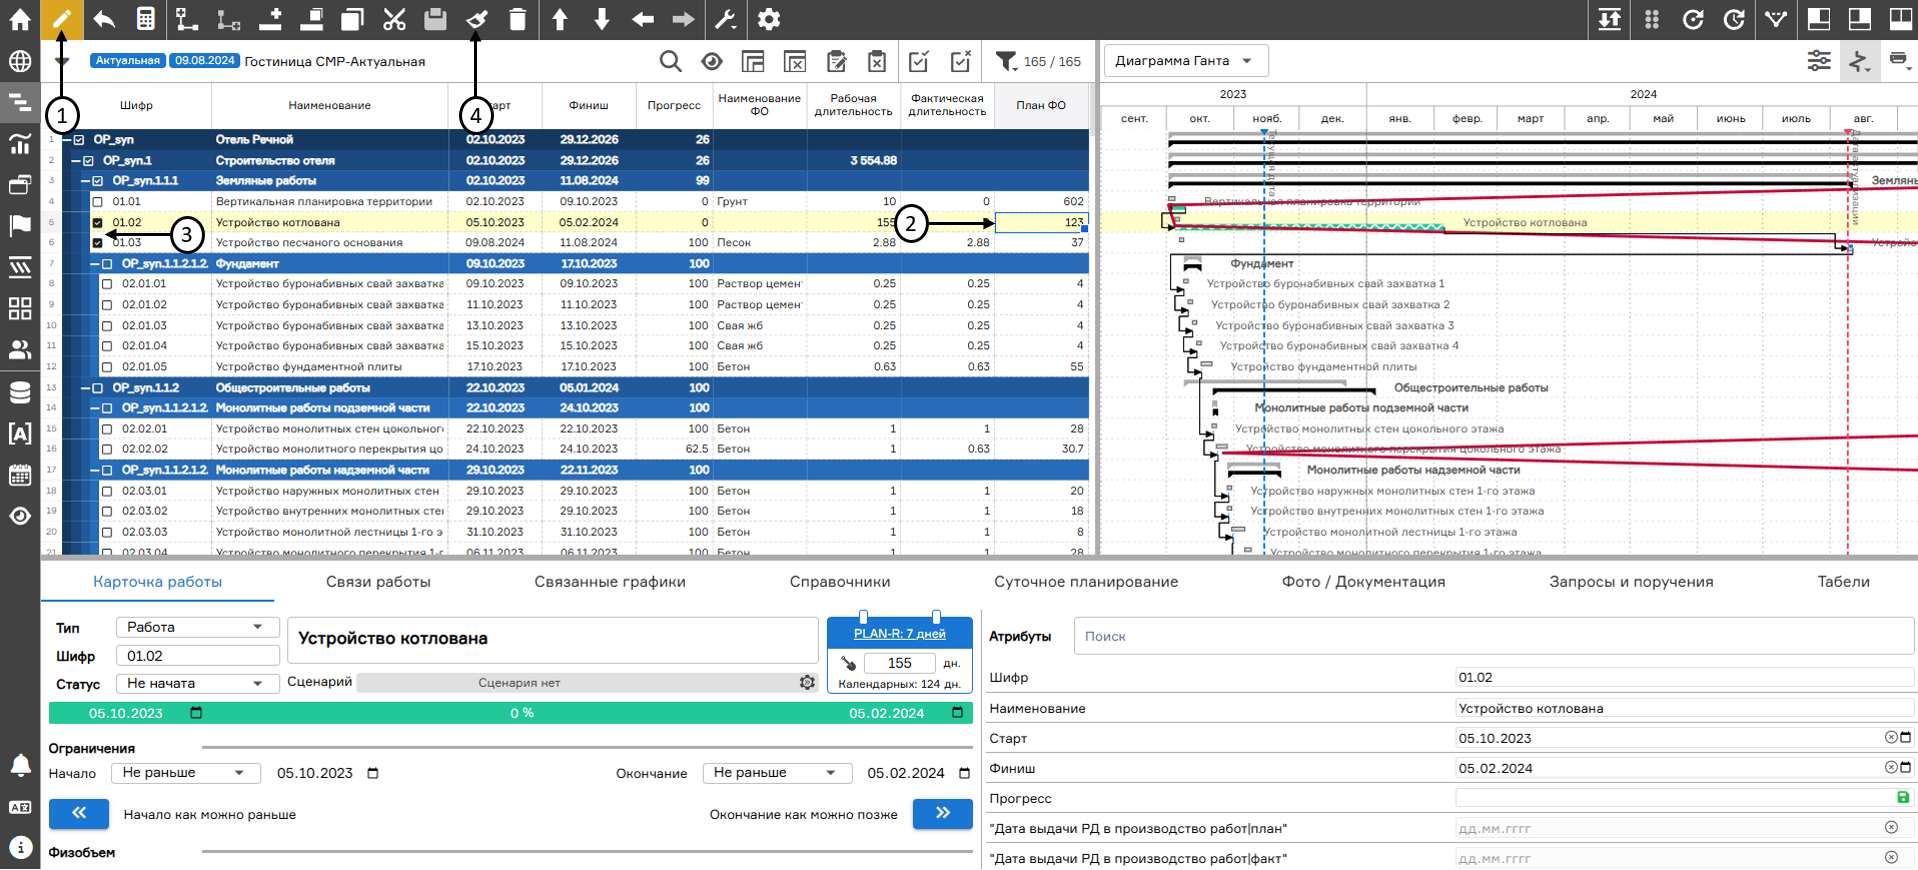Move the task down with down arrow
Viewport: 1918px width, 870px height.
[x=602, y=19]
